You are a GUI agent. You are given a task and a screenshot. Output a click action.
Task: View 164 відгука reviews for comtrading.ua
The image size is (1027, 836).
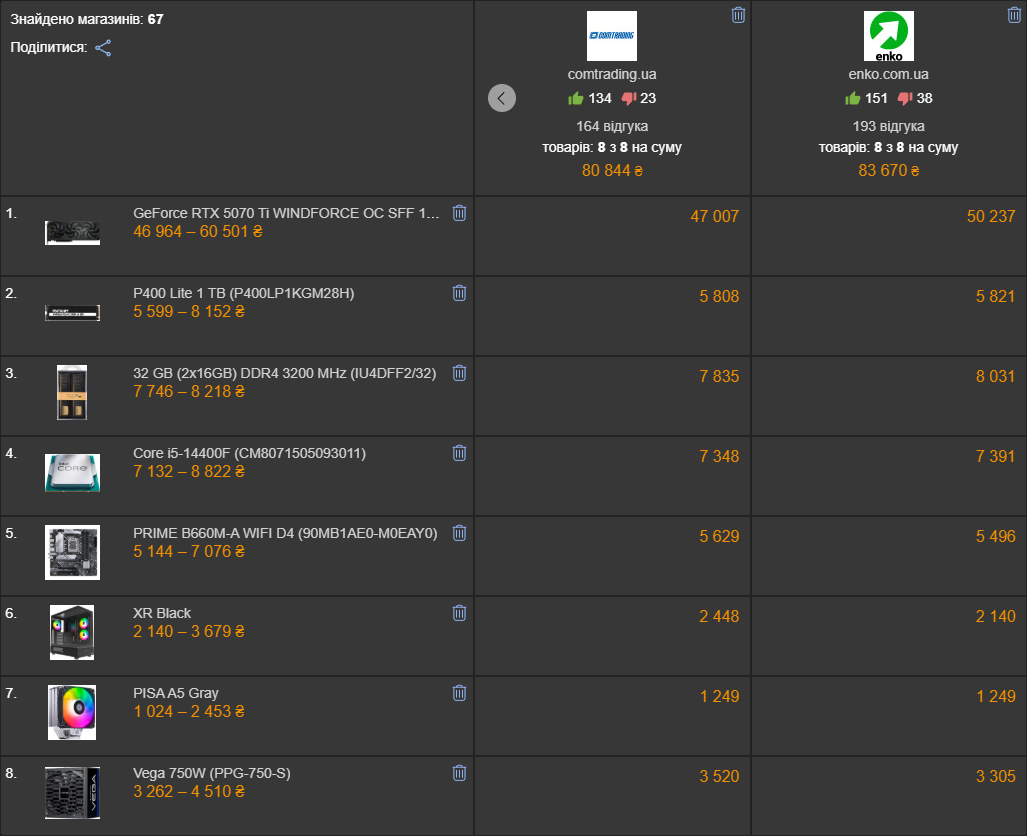(x=612, y=126)
